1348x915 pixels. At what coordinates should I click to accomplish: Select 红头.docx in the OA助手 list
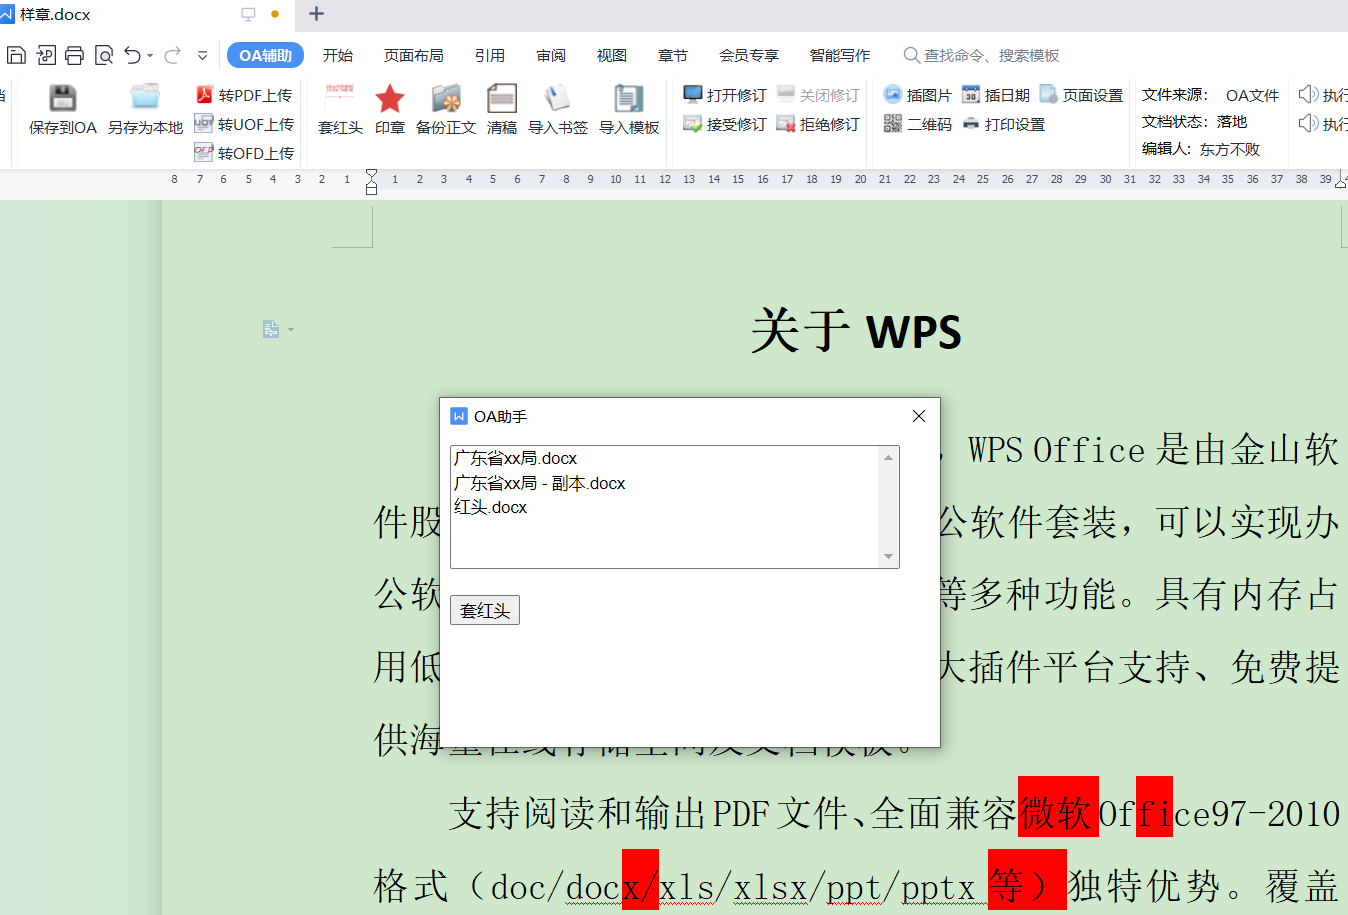pyautogui.click(x=490, y=507)
